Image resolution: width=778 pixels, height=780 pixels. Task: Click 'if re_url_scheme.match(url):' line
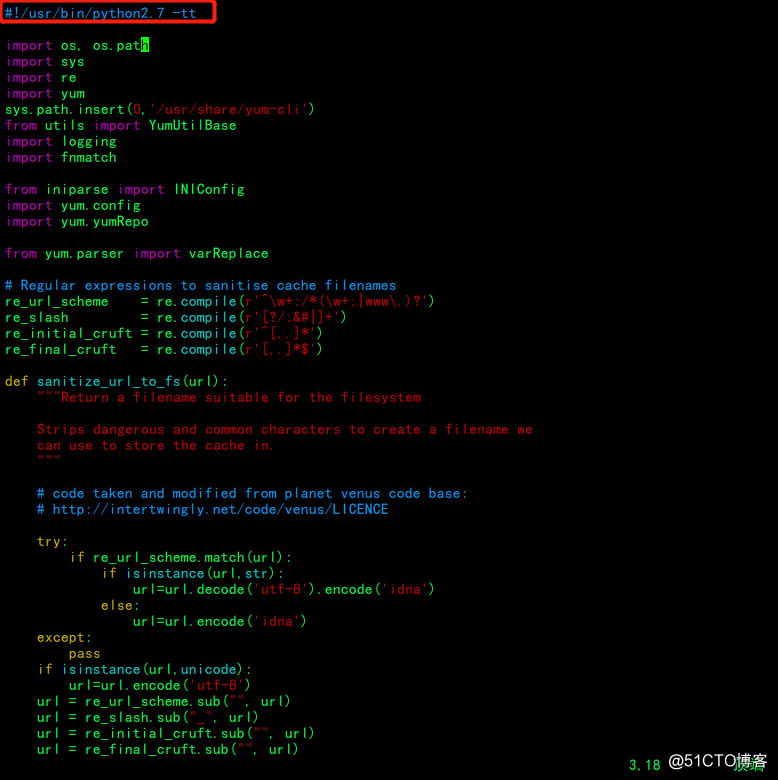pyautogui.click(x=181, y=558)
